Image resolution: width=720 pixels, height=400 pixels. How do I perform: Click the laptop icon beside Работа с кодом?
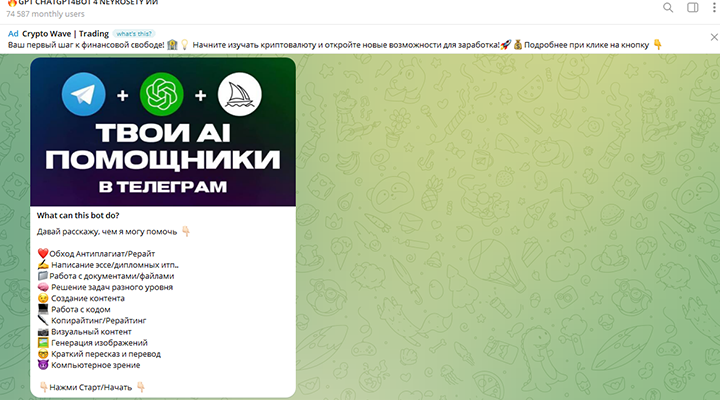tap(43, 310)
